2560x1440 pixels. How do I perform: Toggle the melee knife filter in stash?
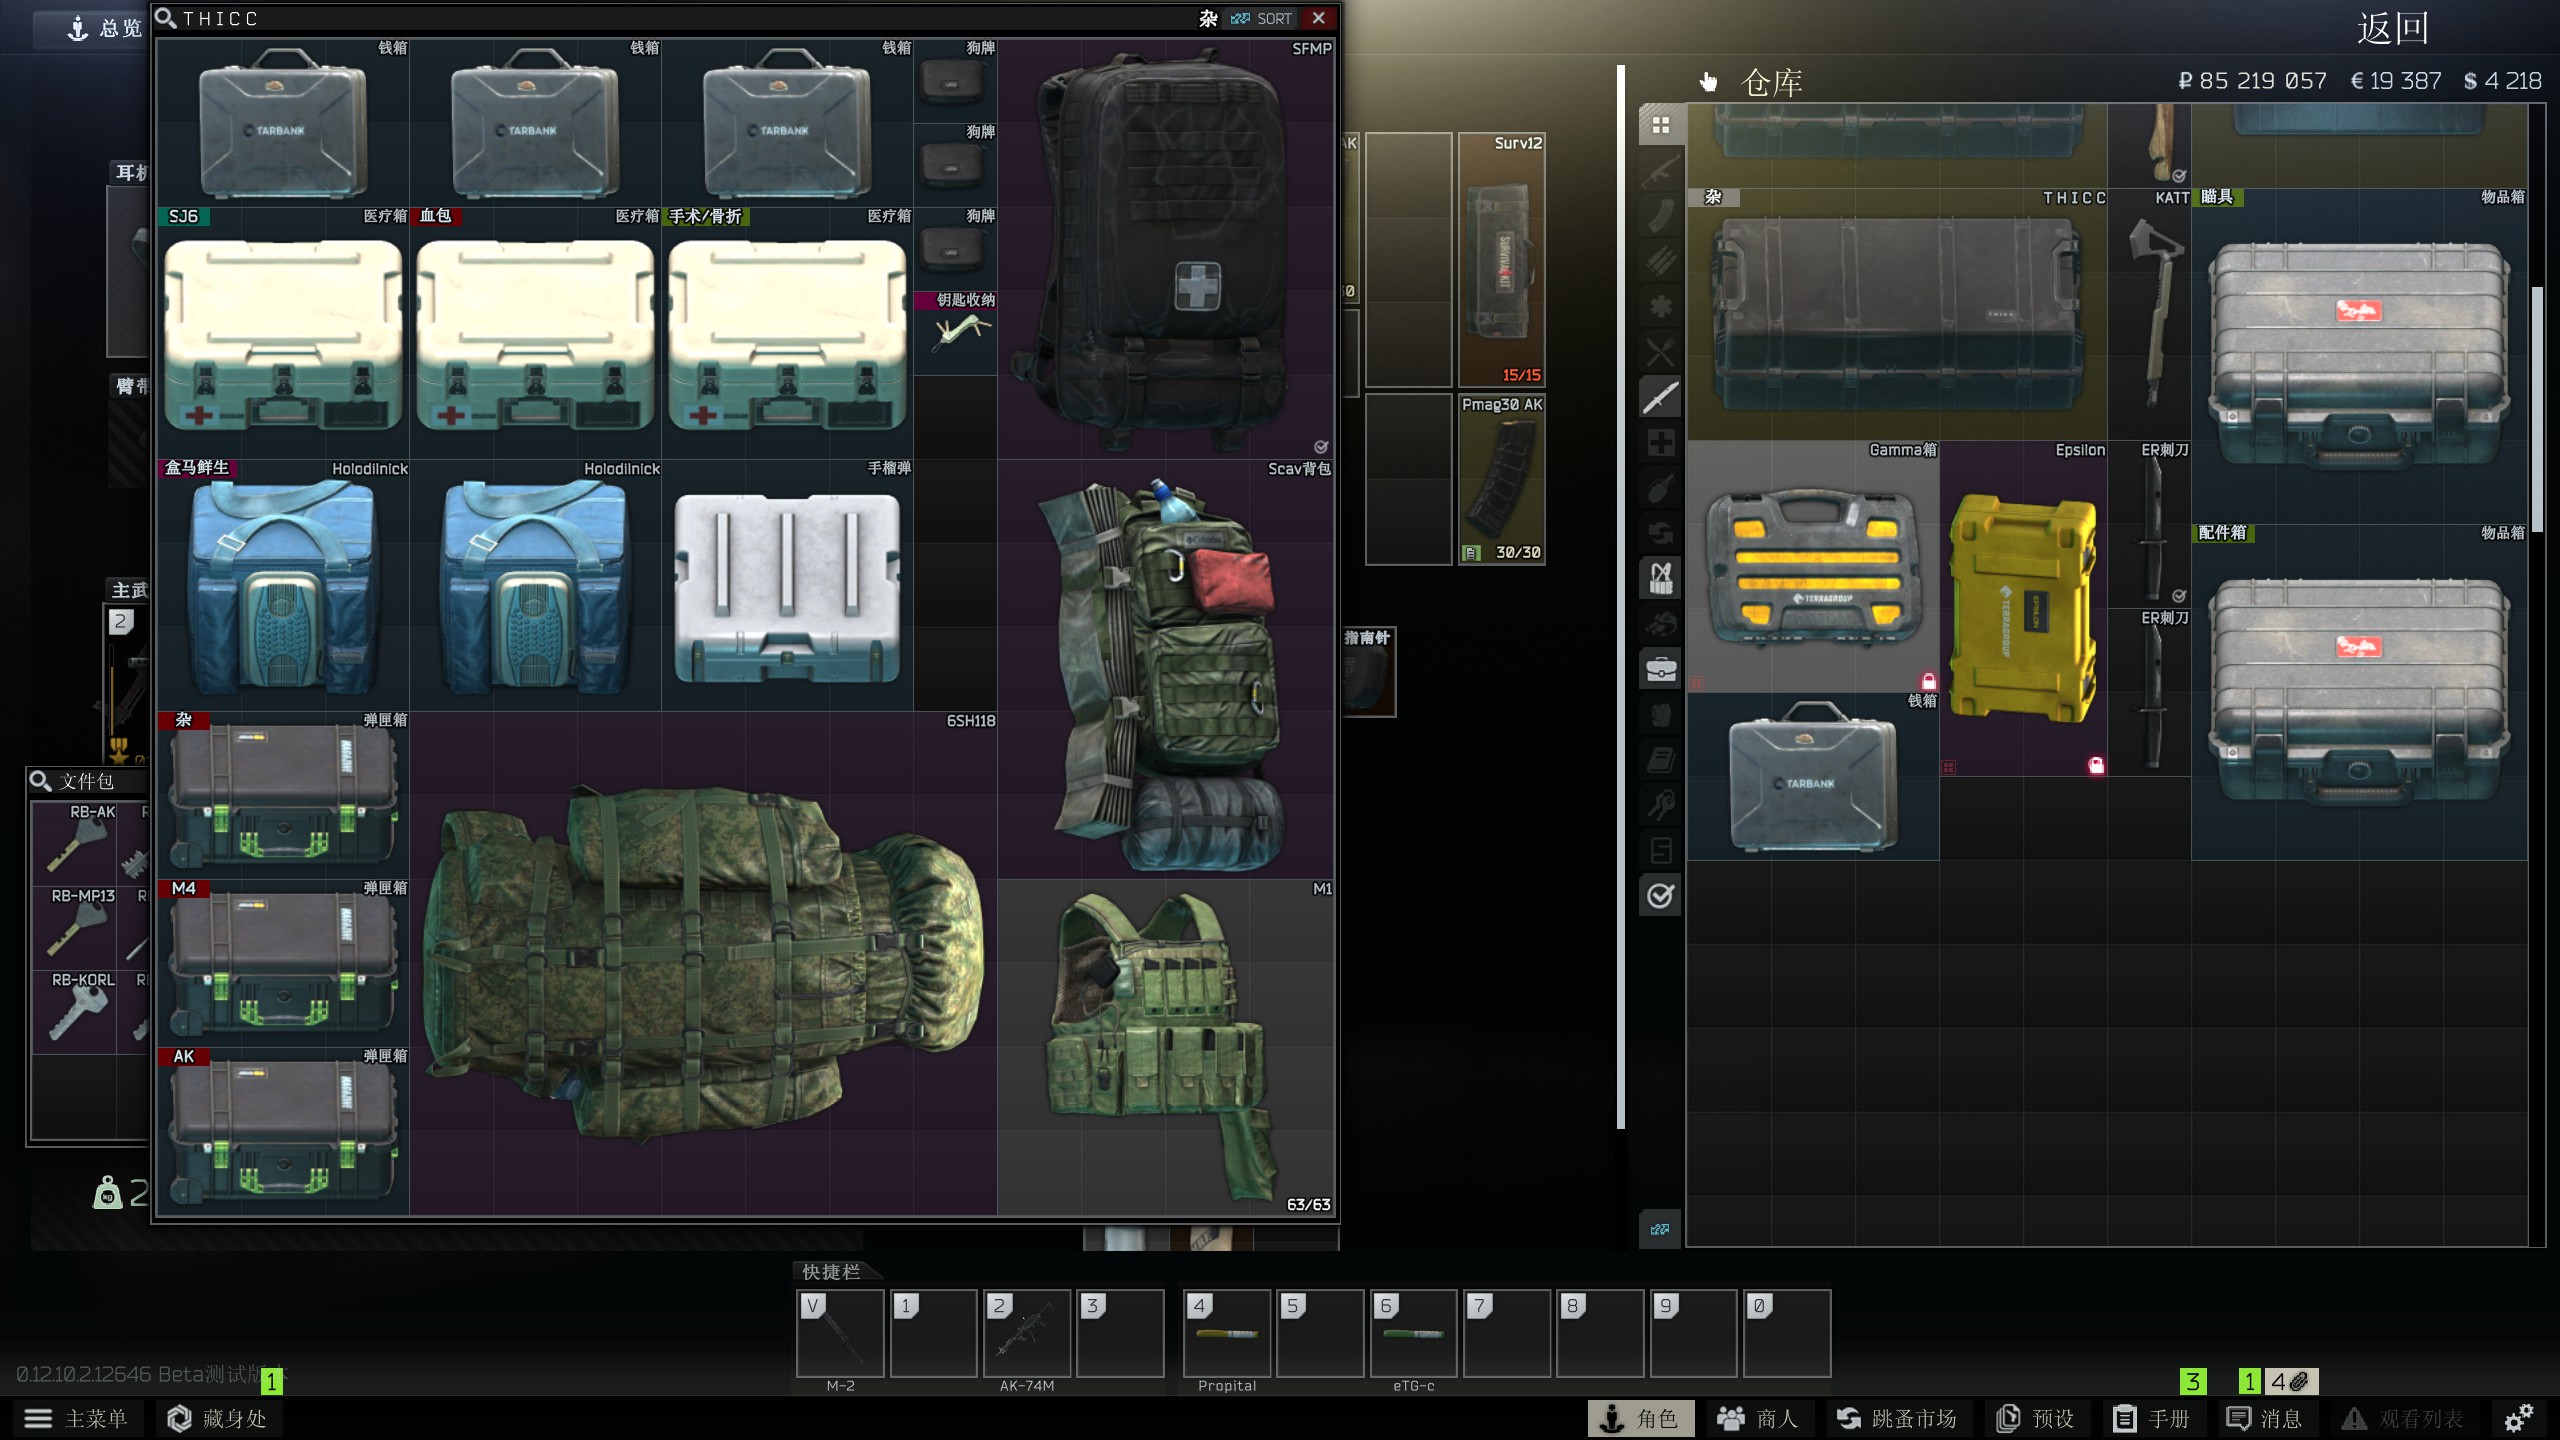pyautogui.click(x=1660, y=397)
